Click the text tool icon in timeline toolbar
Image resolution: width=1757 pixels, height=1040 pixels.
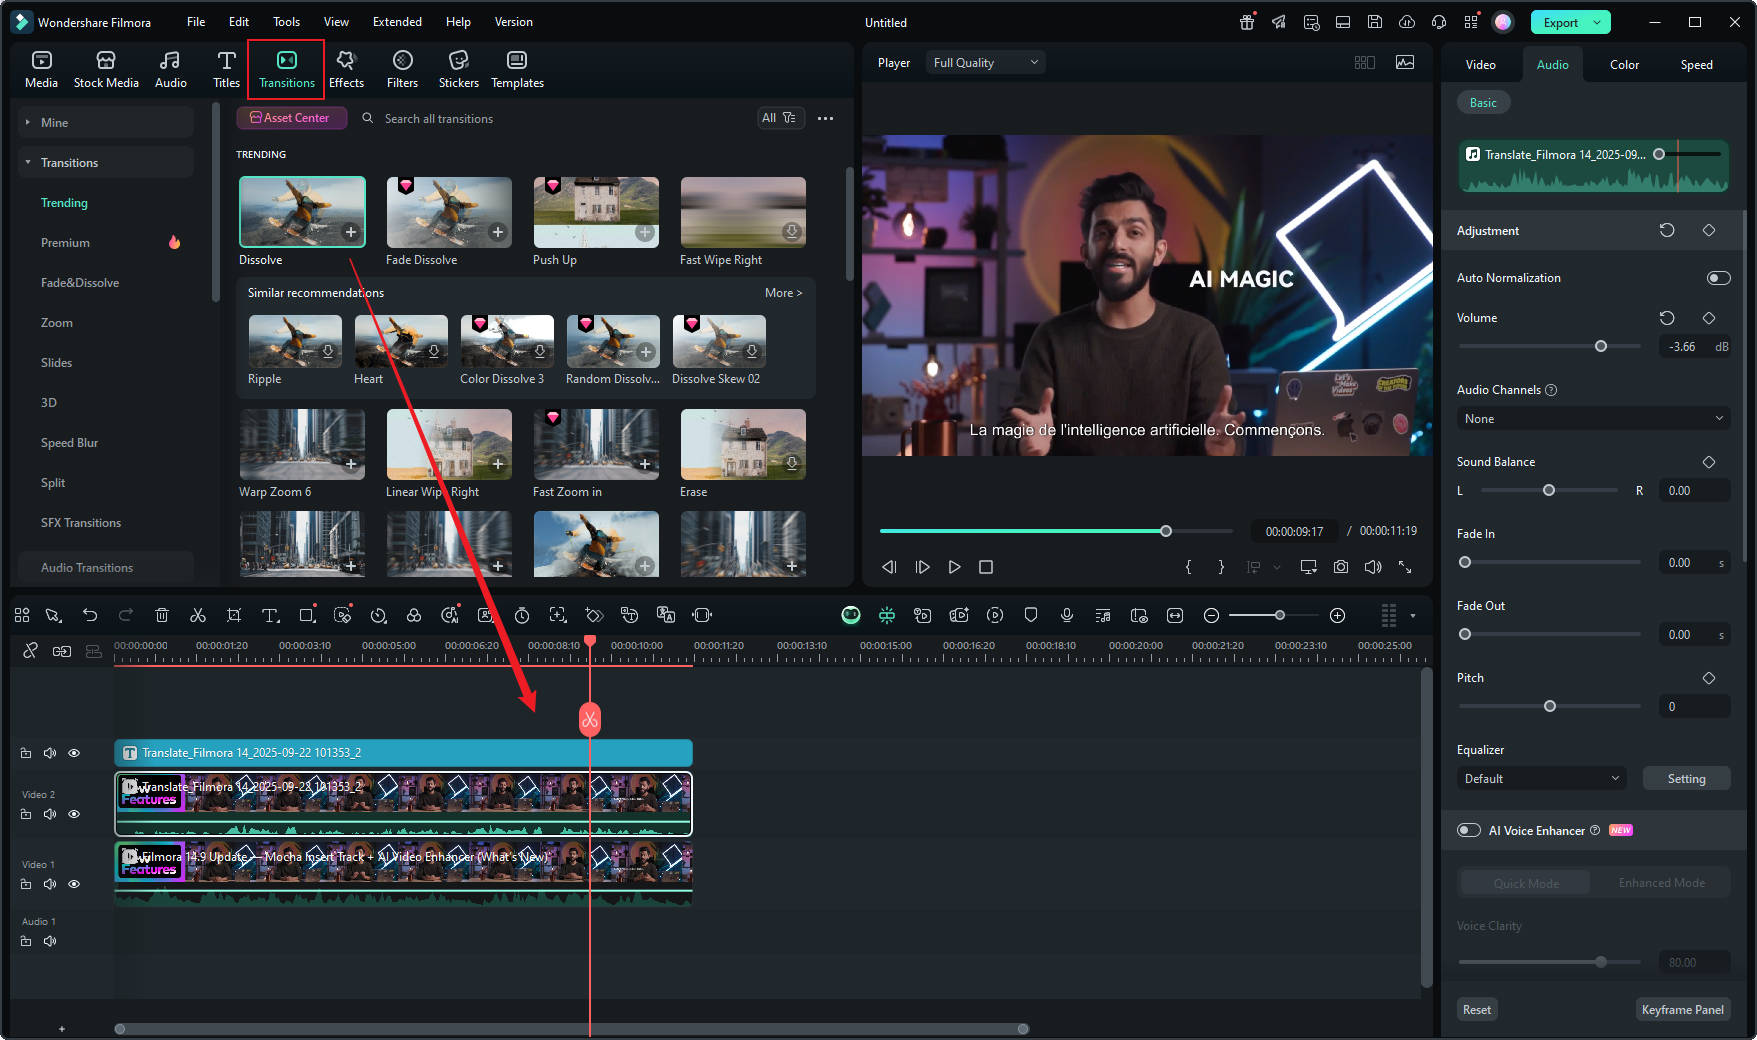(270, 615)
